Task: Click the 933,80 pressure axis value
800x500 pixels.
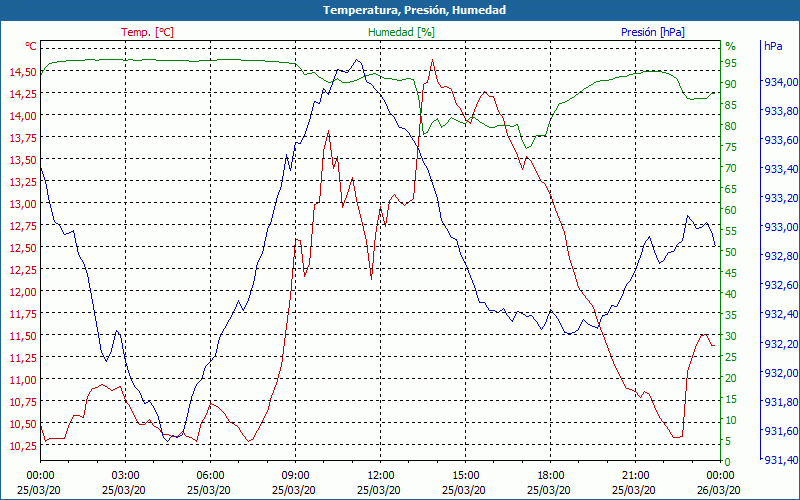Action: point(781,111)
